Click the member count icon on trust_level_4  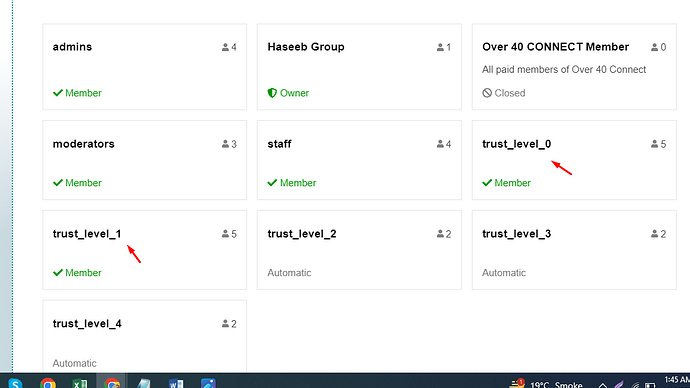(x=225, y=324)
